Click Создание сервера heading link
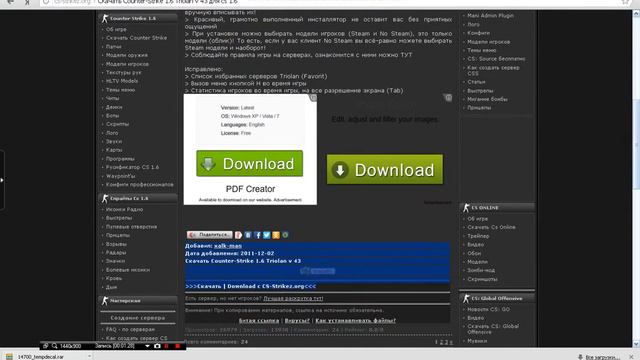Viewport: 640px width, 360px height. (x=138, y=318)
